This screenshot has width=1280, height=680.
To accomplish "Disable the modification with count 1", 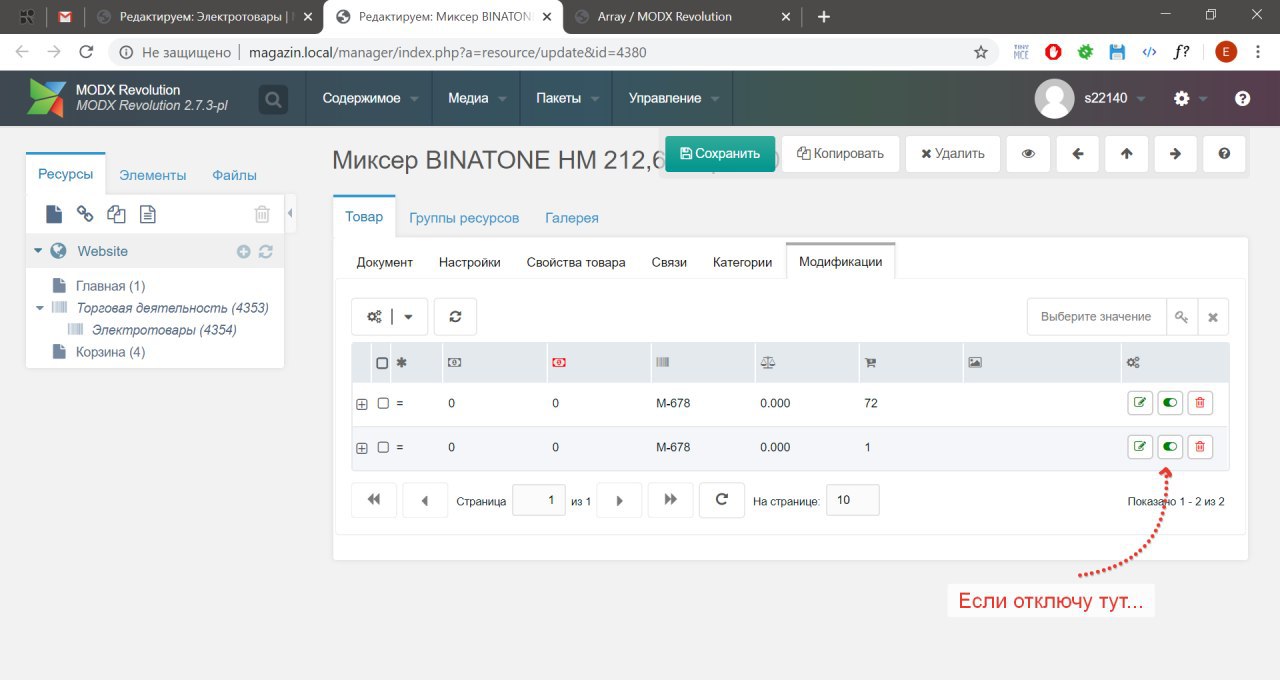I will (x=1170, y=447).
